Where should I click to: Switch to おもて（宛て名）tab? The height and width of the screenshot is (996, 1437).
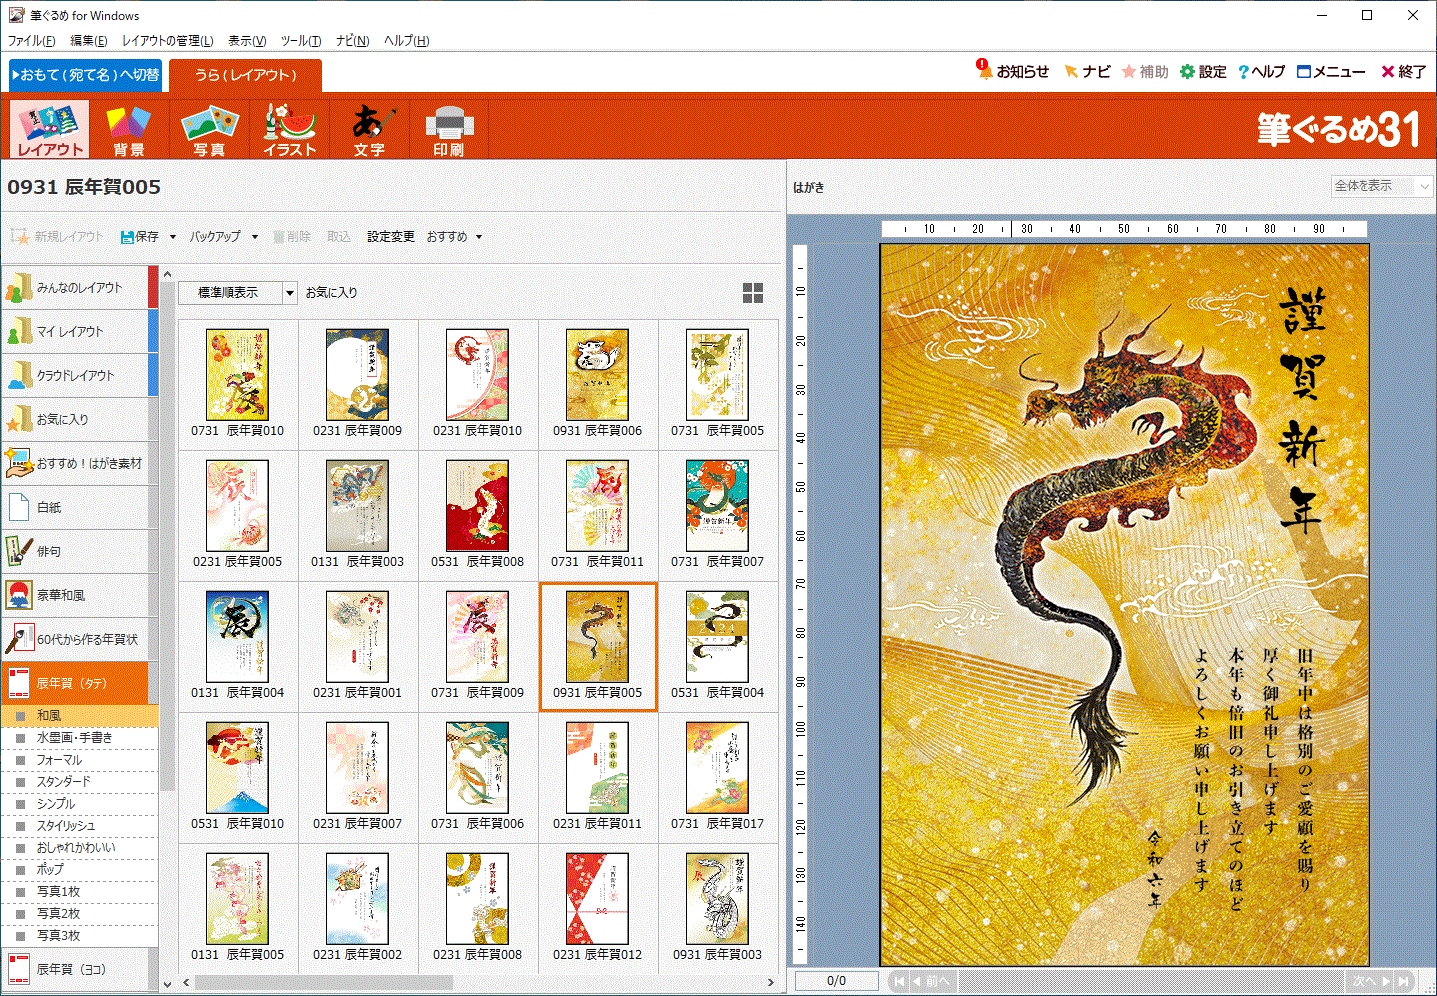pos(85,75)
